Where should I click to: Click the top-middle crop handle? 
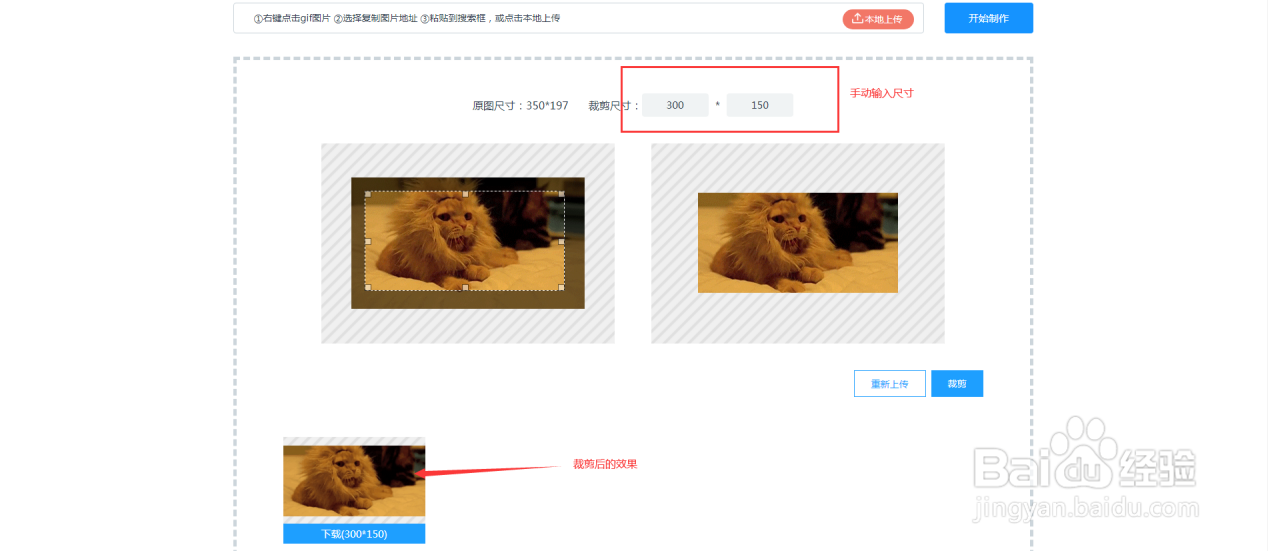(465, 194)
